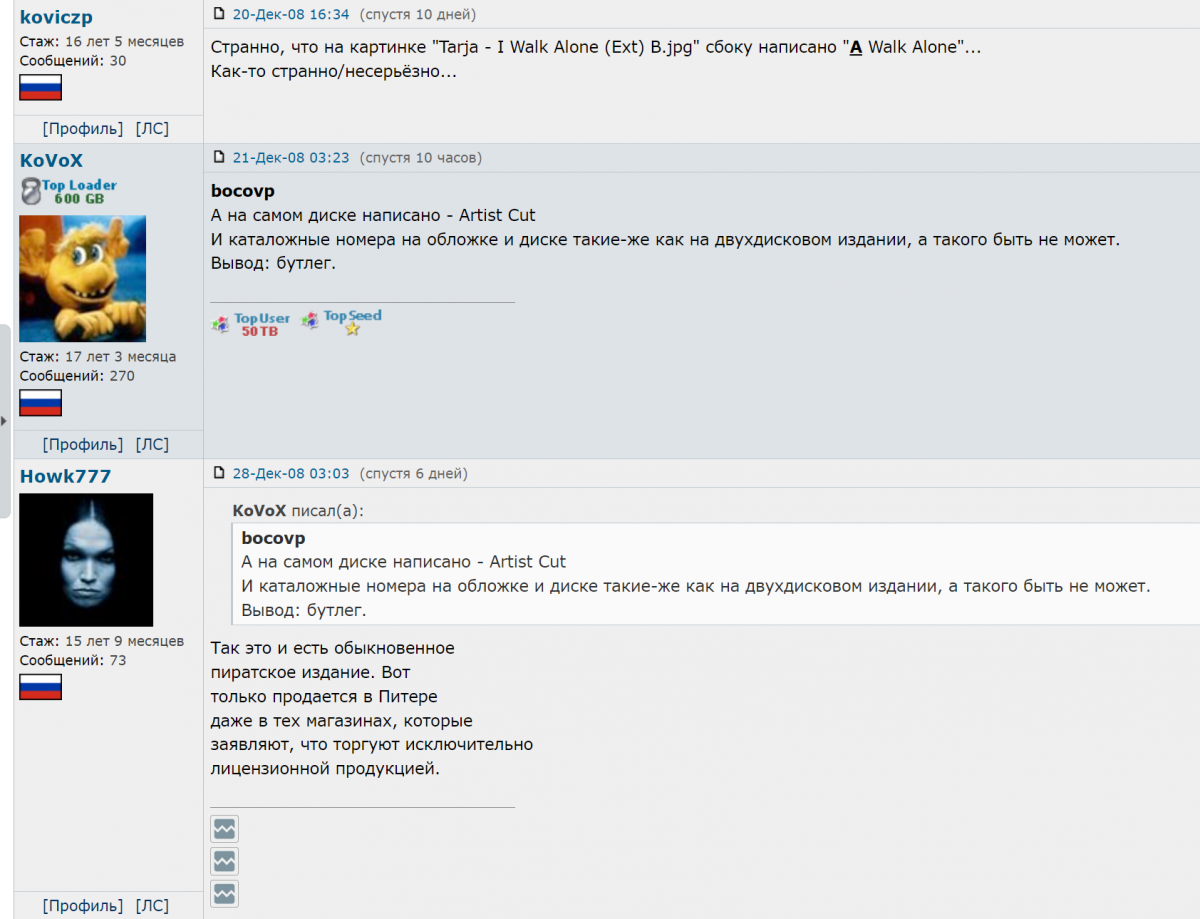Open the first broken image in Howk777's signature
Screen dimensions: 1200x919
pos(224,829)
